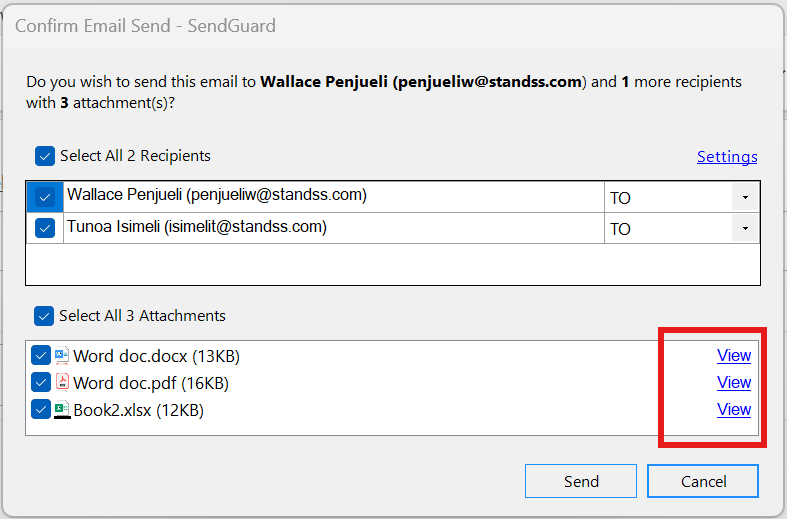Toggle the Select All 2 Recipients checkbox
This screenshot has height=519, width=787.
(45, 156)
